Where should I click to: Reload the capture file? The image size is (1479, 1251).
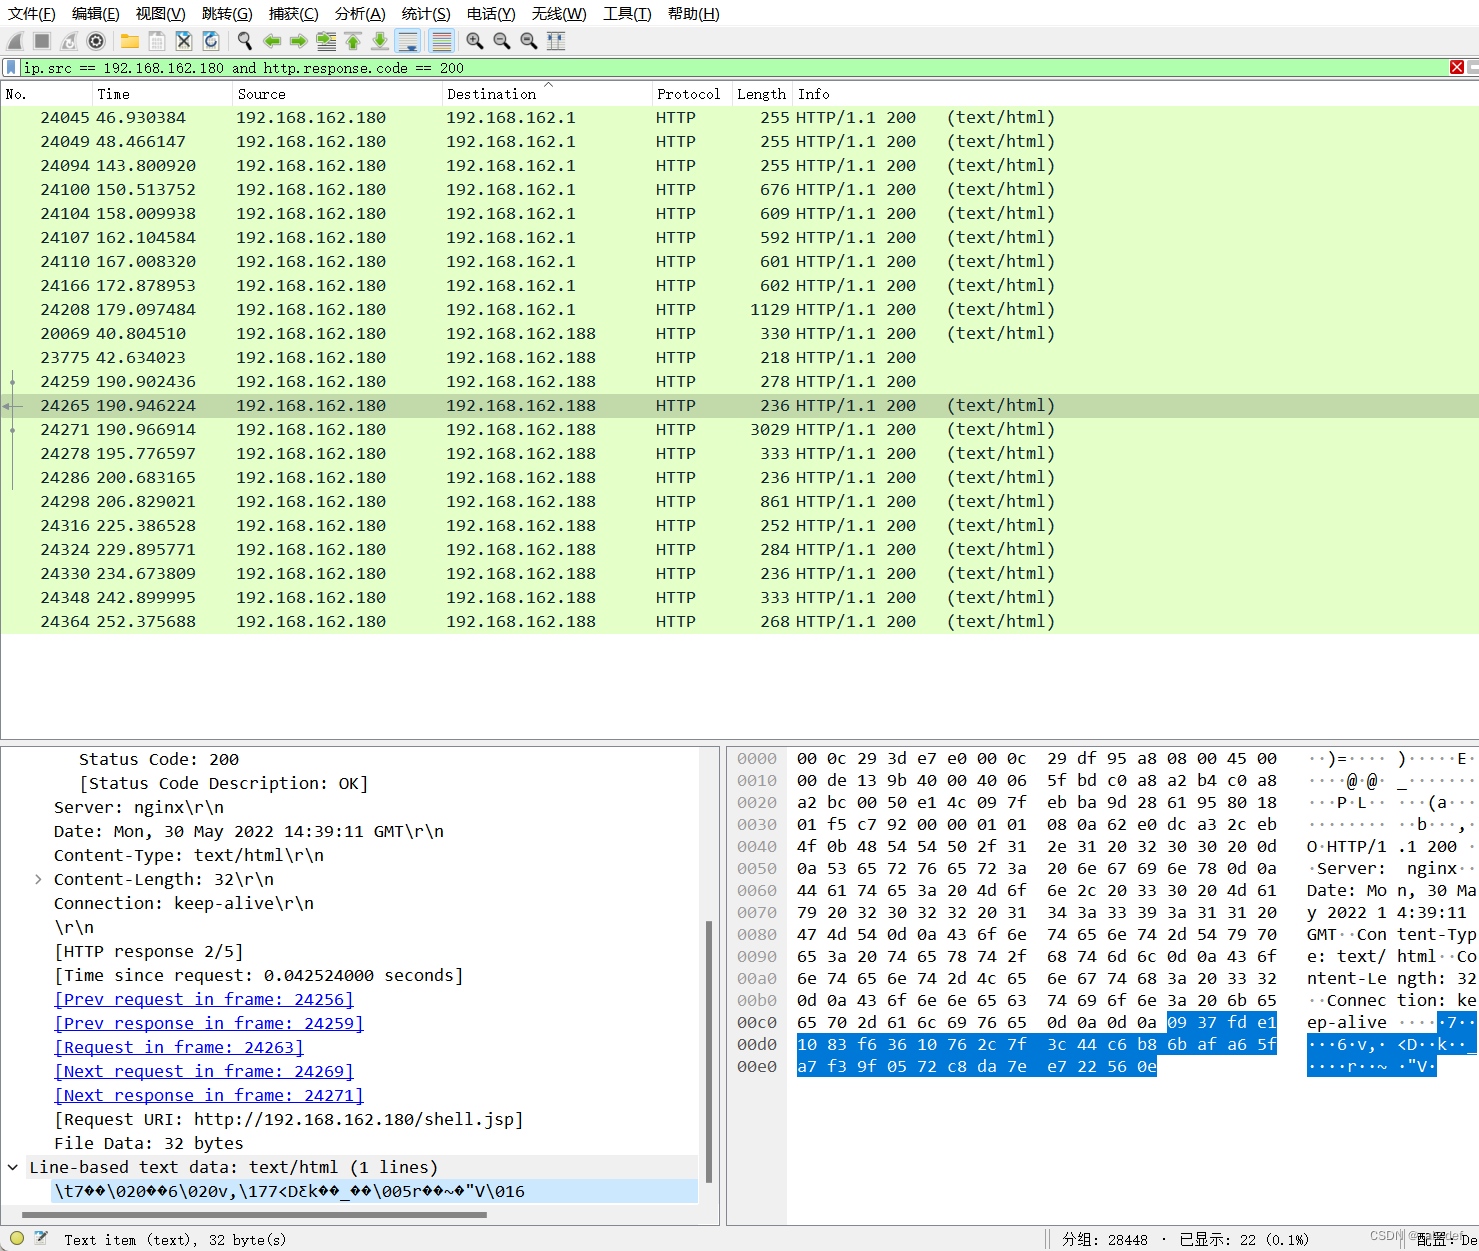pos(211,41)
